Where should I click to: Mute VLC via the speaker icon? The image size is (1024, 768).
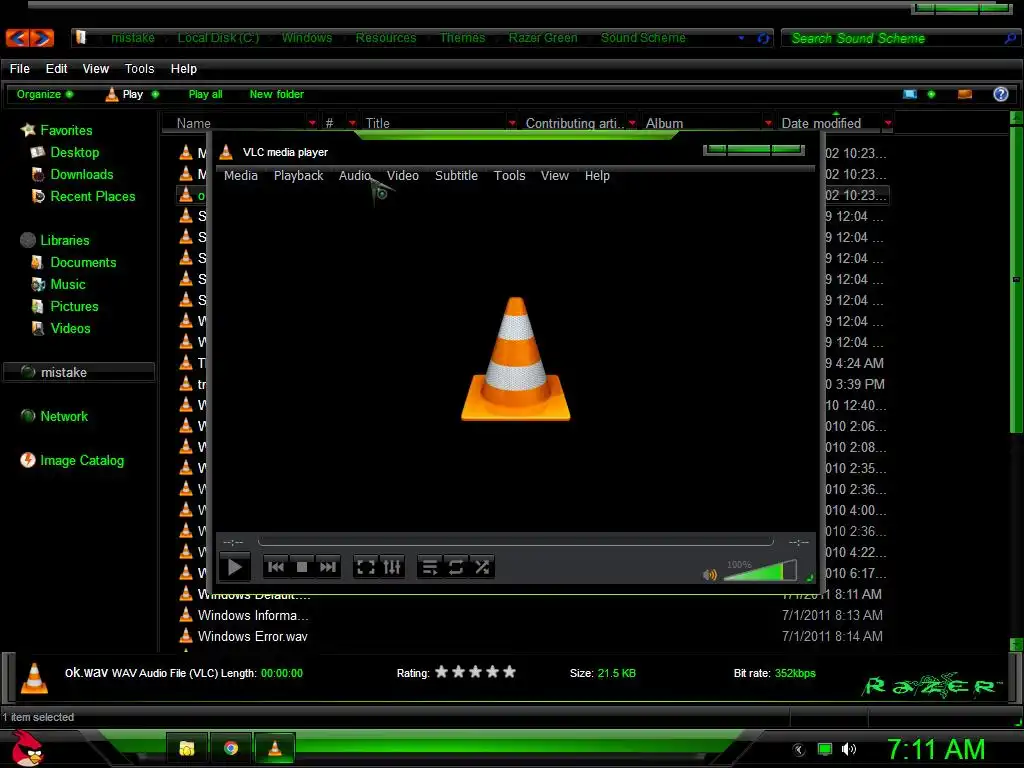click(709, 575)
